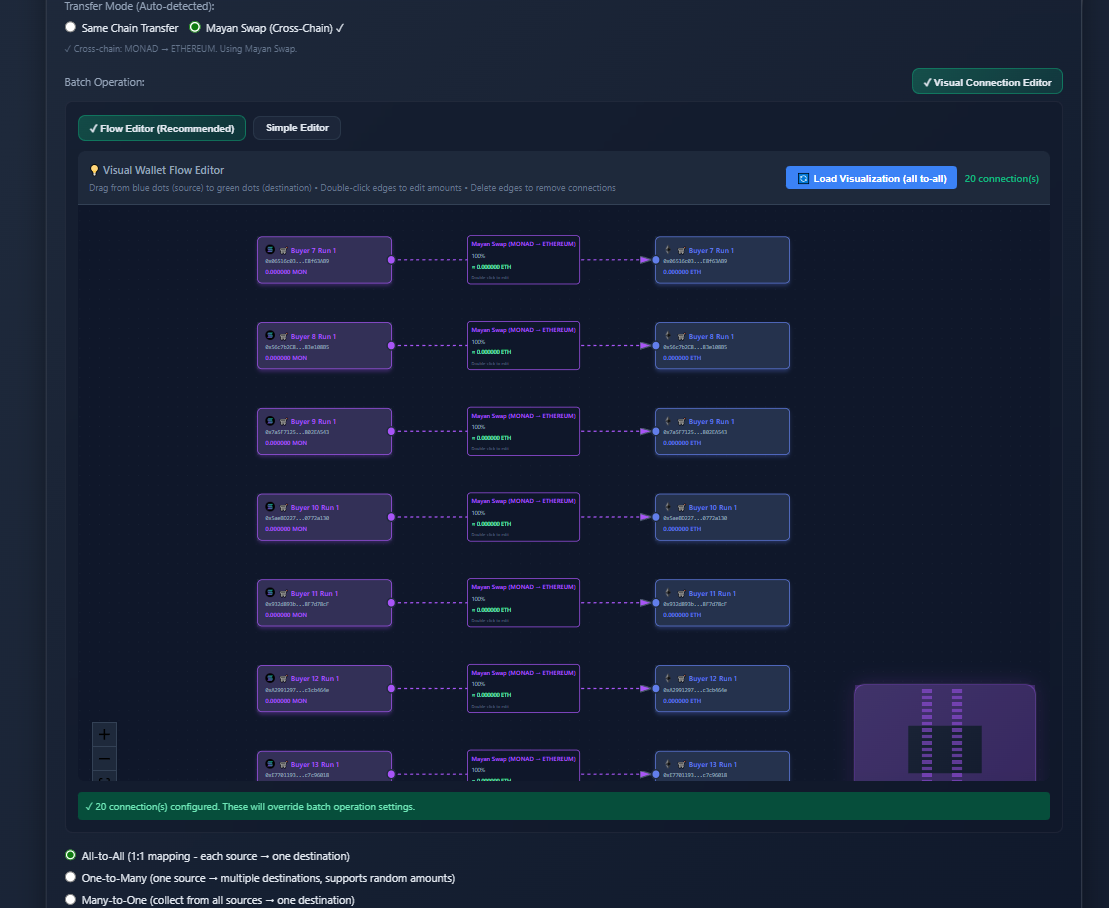1109x908 pixels.
Task: Click the Mayan Swap edge box for Buyer 7
Action: [523, 260]
